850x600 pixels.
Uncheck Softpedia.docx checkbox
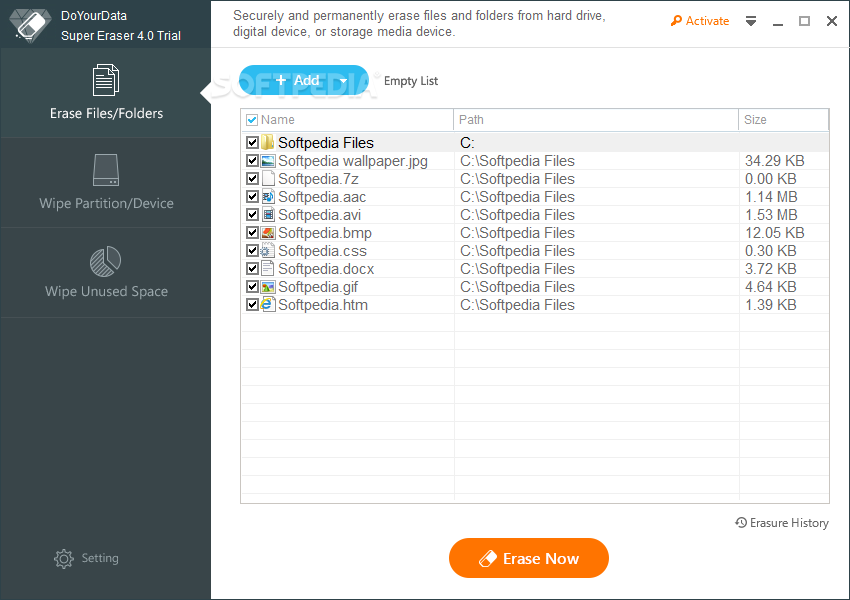pyautogui.click(x=252, y=268)
